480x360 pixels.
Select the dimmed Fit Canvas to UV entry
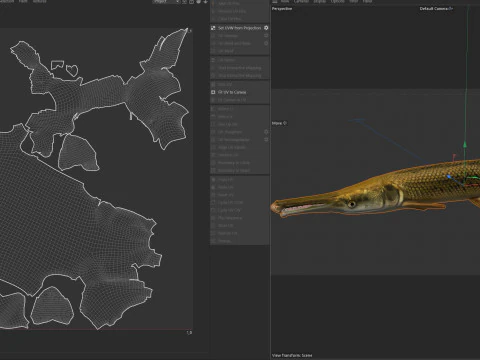coord(232,100)
